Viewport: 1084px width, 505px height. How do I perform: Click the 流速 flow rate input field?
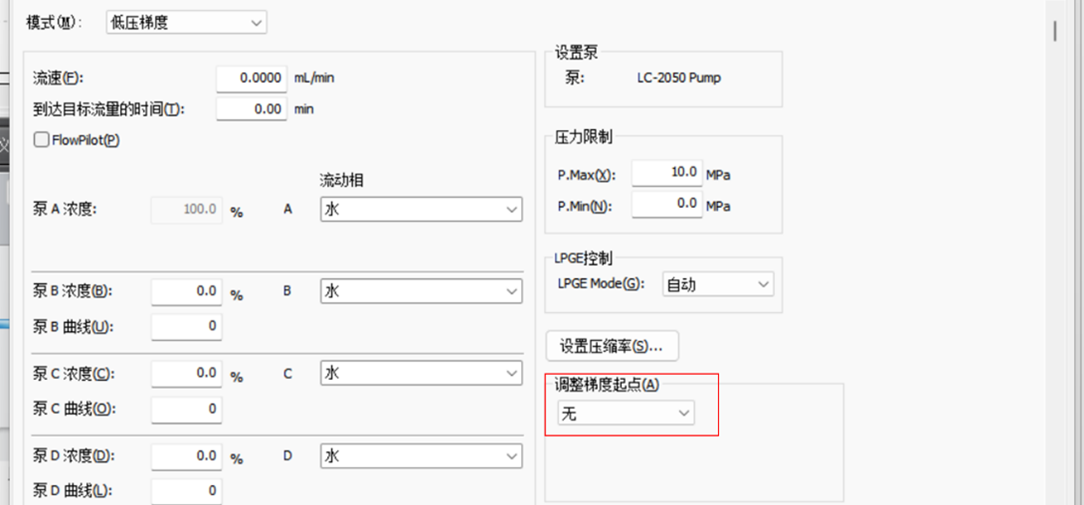pos(251,78)
